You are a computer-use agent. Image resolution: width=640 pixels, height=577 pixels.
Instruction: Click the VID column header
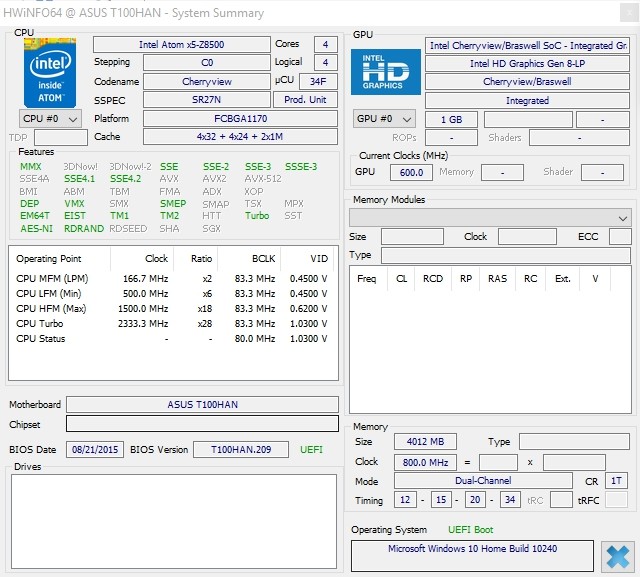click(x=307, y=259)
